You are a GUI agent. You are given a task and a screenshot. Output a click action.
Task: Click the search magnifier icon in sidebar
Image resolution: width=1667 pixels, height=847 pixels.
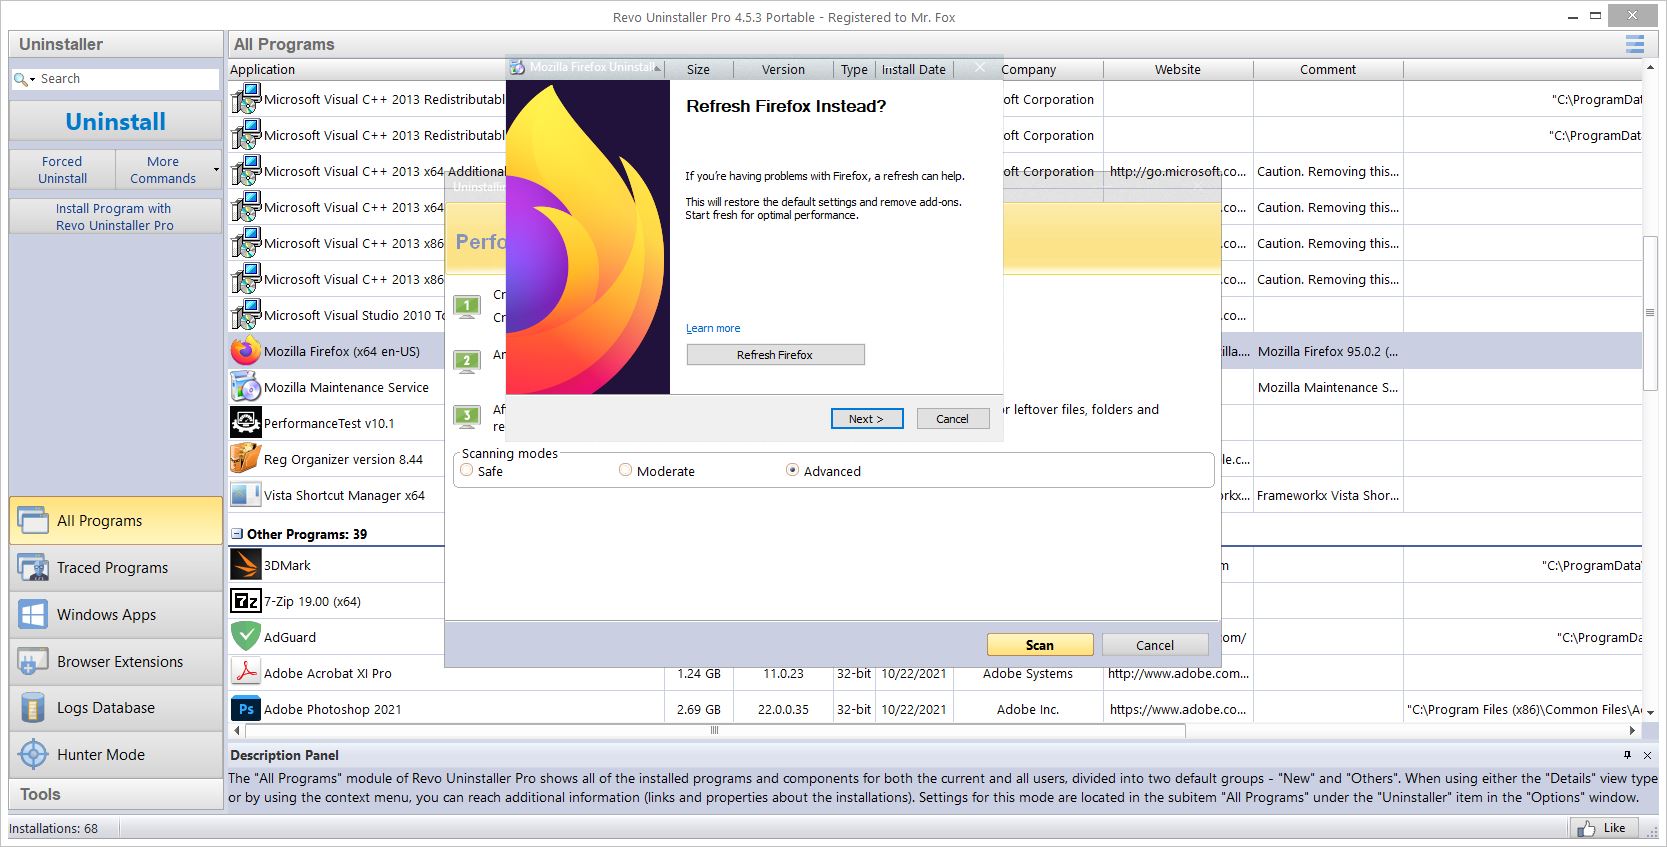20,79
